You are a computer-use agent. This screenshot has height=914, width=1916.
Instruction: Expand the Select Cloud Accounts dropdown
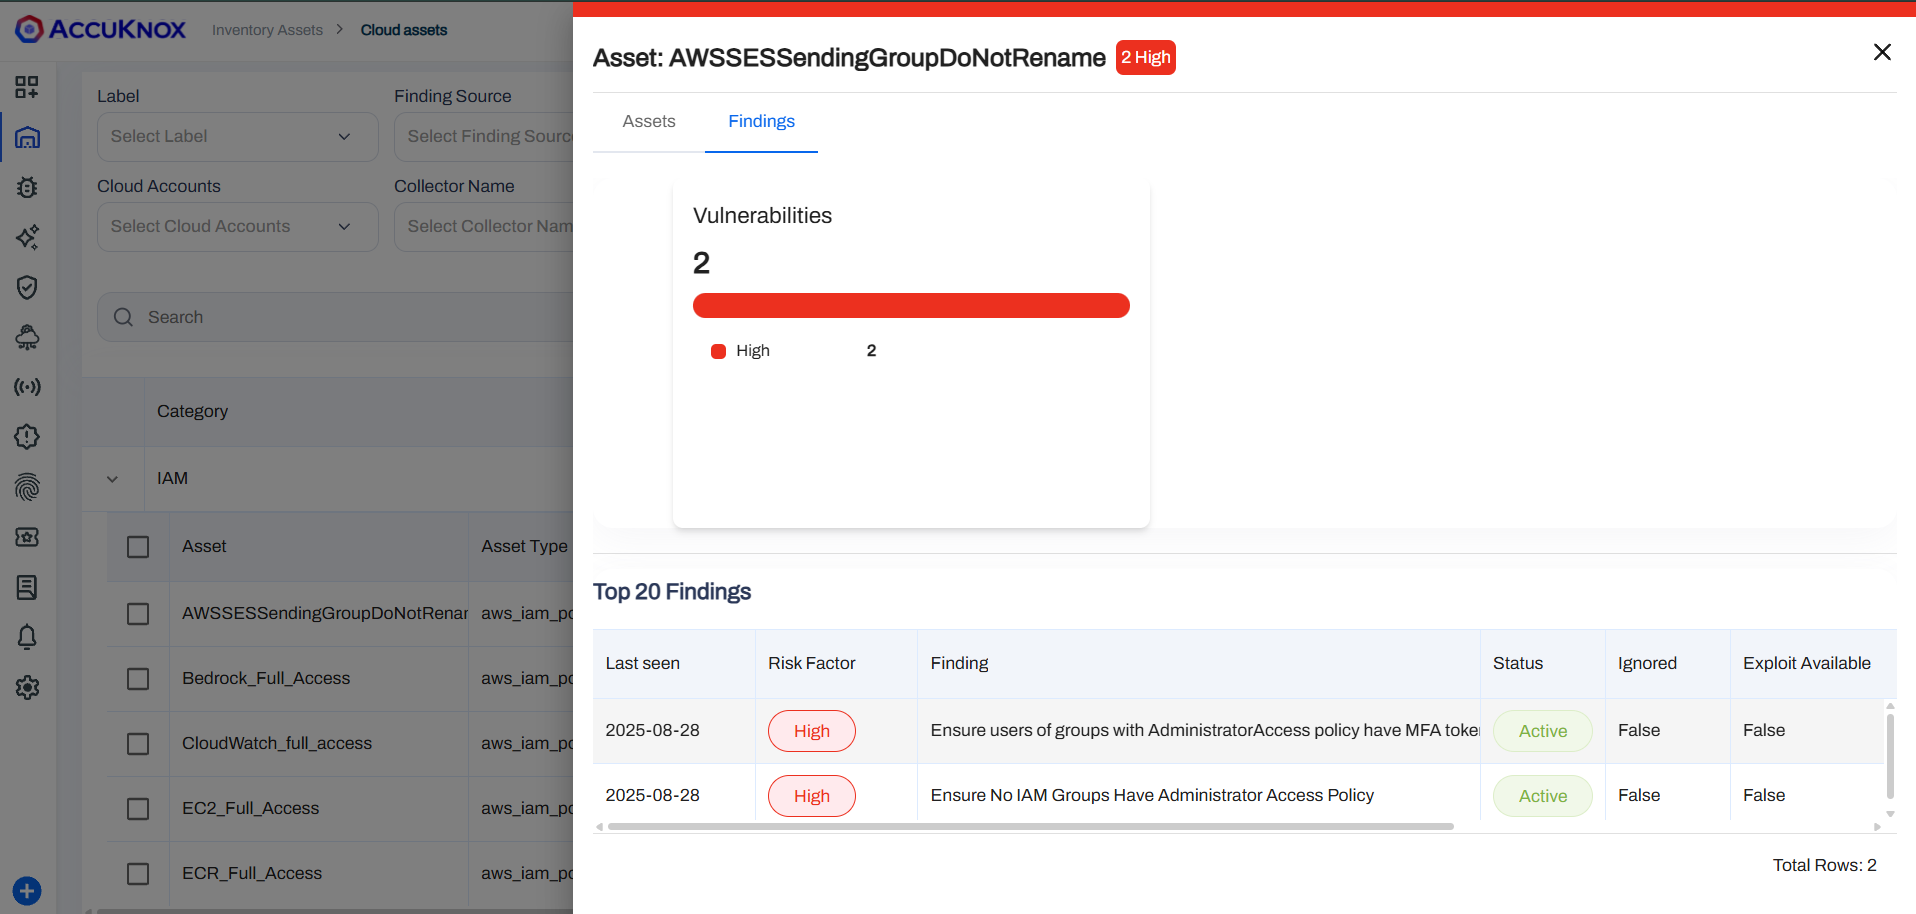pyautogui.click(x=237, y=227)
